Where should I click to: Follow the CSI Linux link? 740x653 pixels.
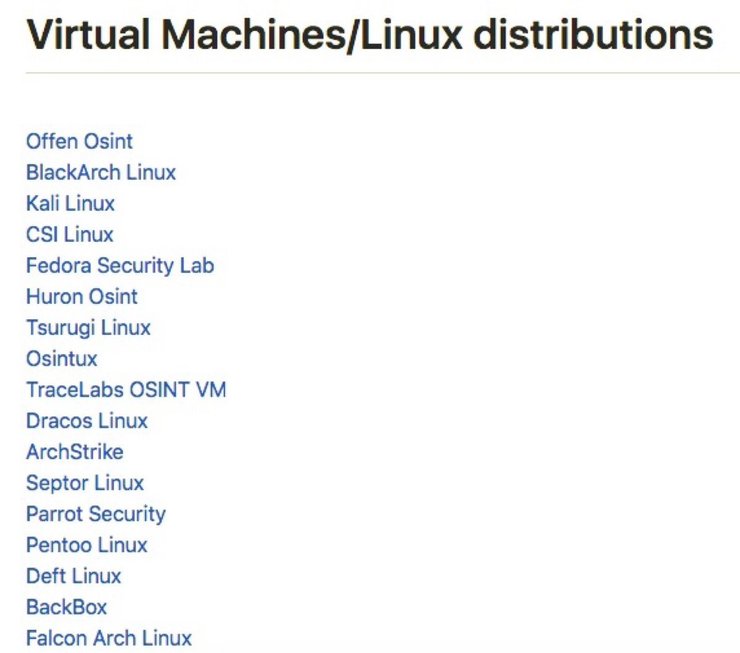(70, 235)
